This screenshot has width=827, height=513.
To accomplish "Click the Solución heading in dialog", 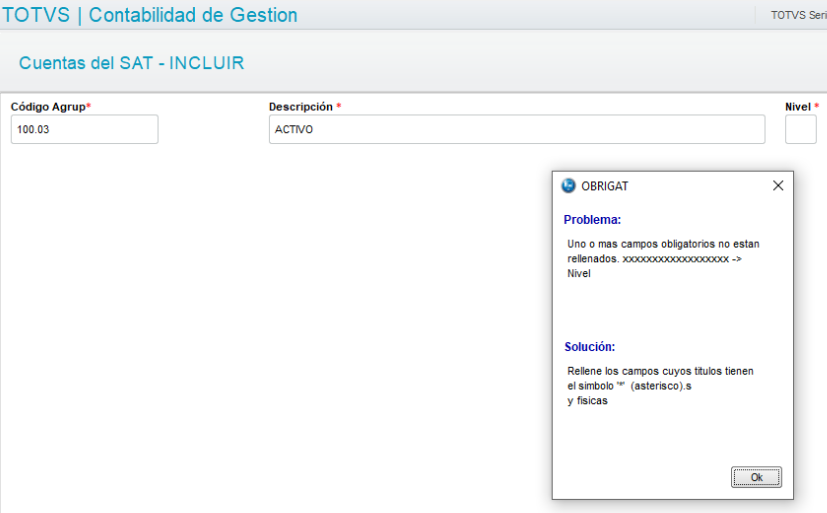I will click(x=590, y=347).
